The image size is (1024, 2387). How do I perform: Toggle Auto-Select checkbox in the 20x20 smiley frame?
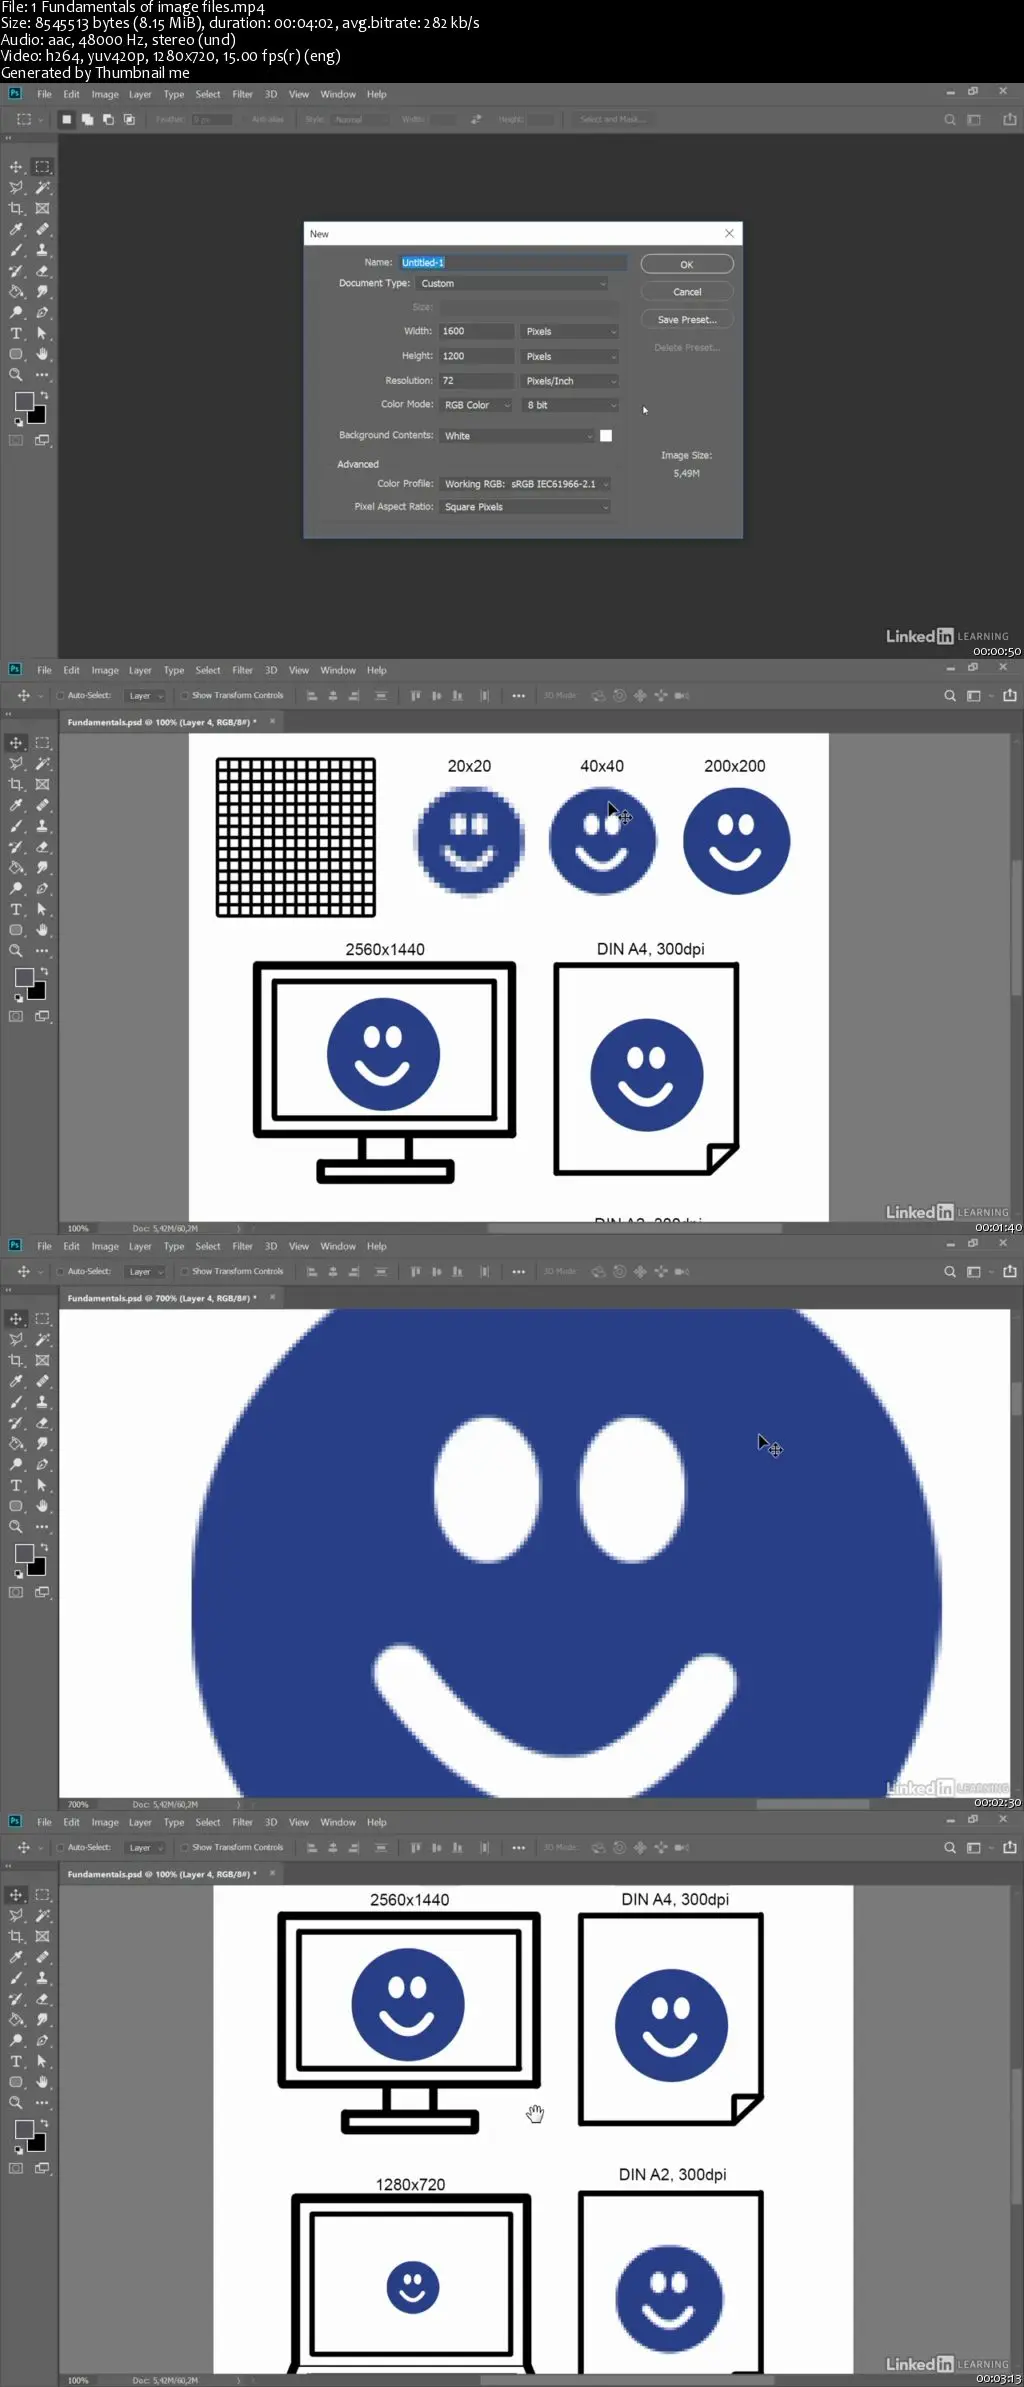point(61,696)
